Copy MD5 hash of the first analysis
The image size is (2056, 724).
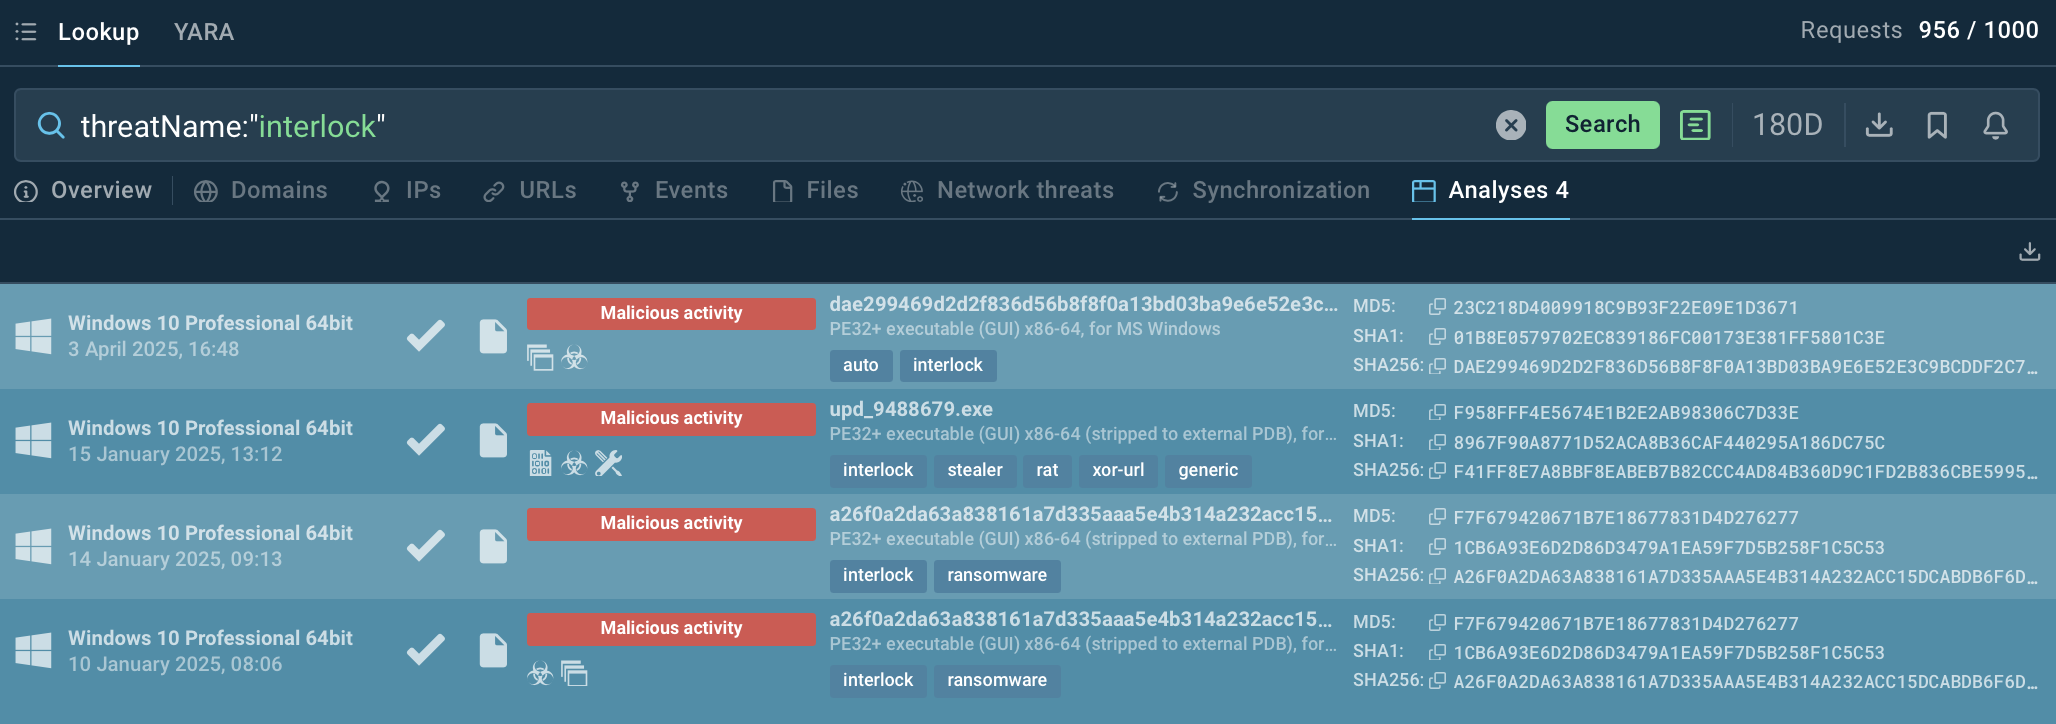[1437, 307]
